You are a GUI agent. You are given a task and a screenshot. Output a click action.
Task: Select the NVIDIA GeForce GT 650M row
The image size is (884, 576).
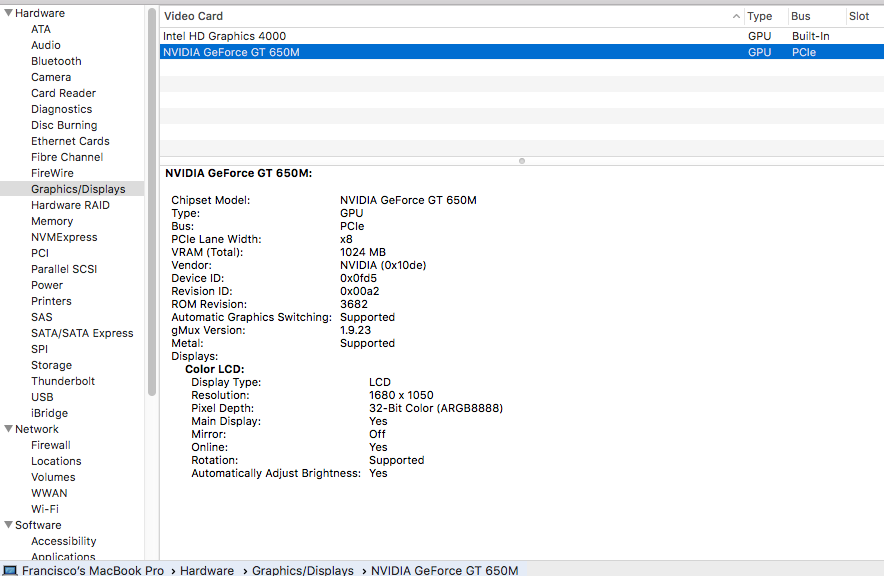(x=522, y=52)
